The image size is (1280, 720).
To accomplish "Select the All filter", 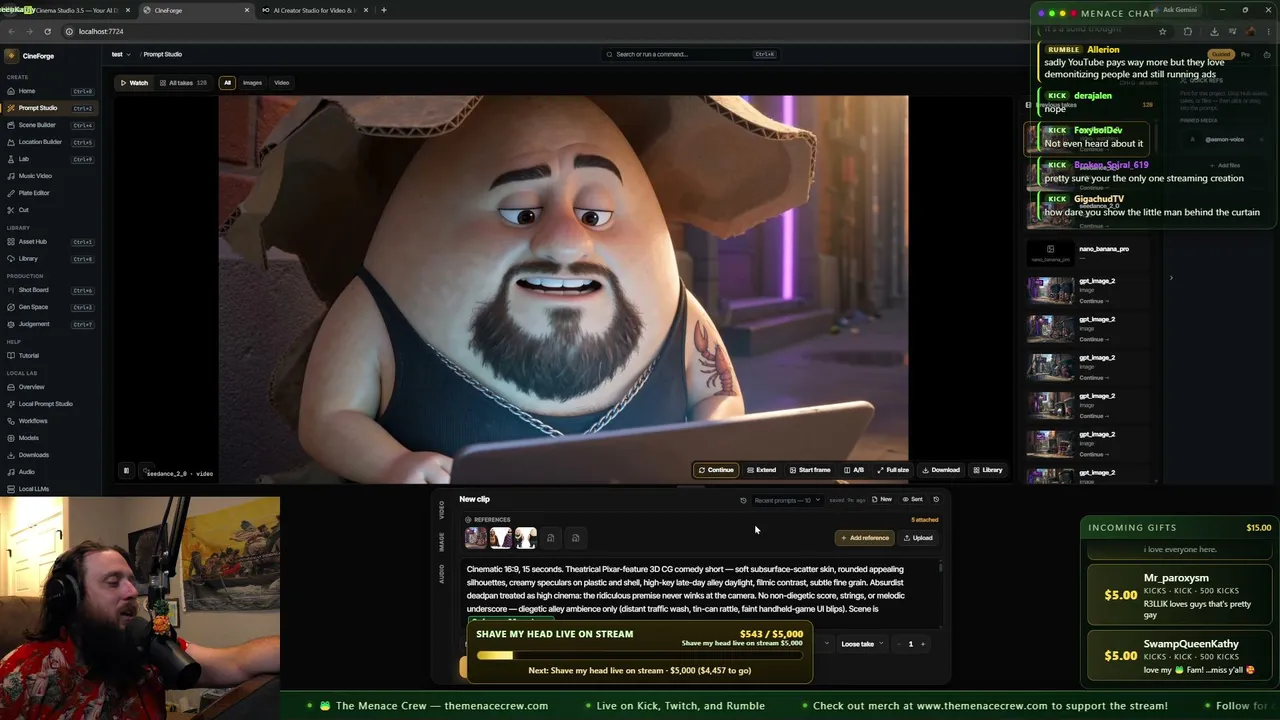I will click(227, 83).
